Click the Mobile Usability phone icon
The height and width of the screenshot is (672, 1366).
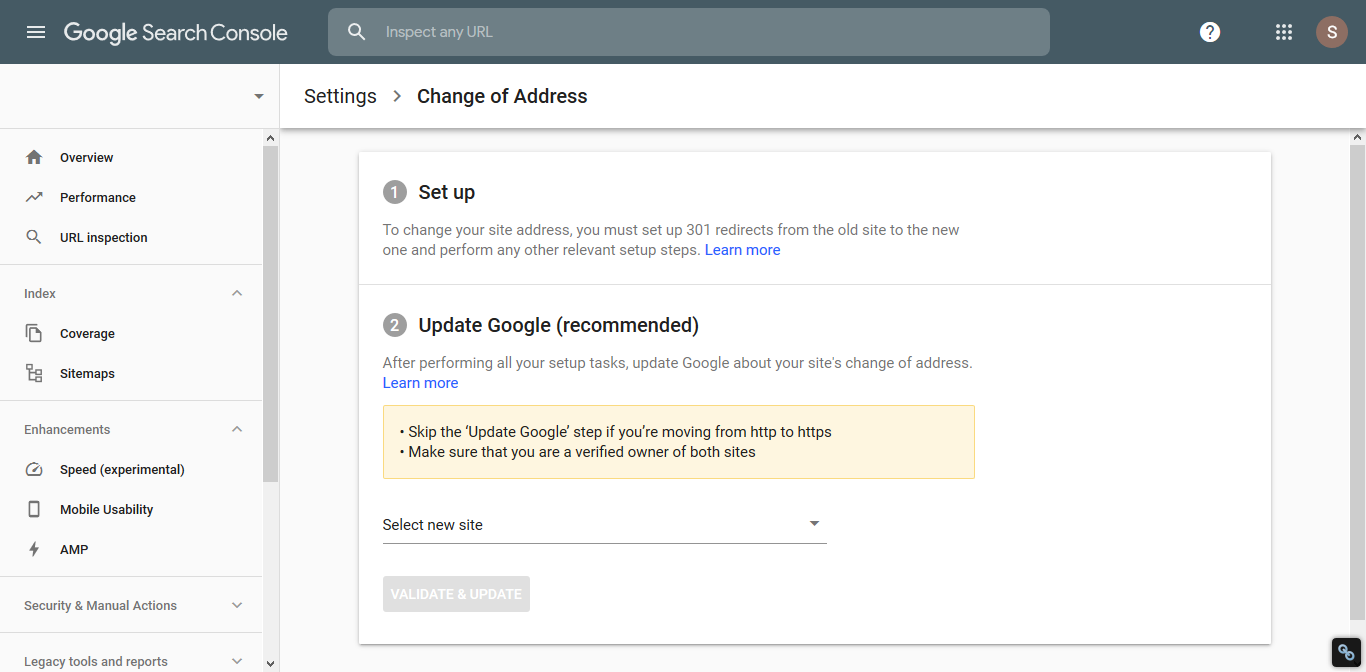[34, 510]
